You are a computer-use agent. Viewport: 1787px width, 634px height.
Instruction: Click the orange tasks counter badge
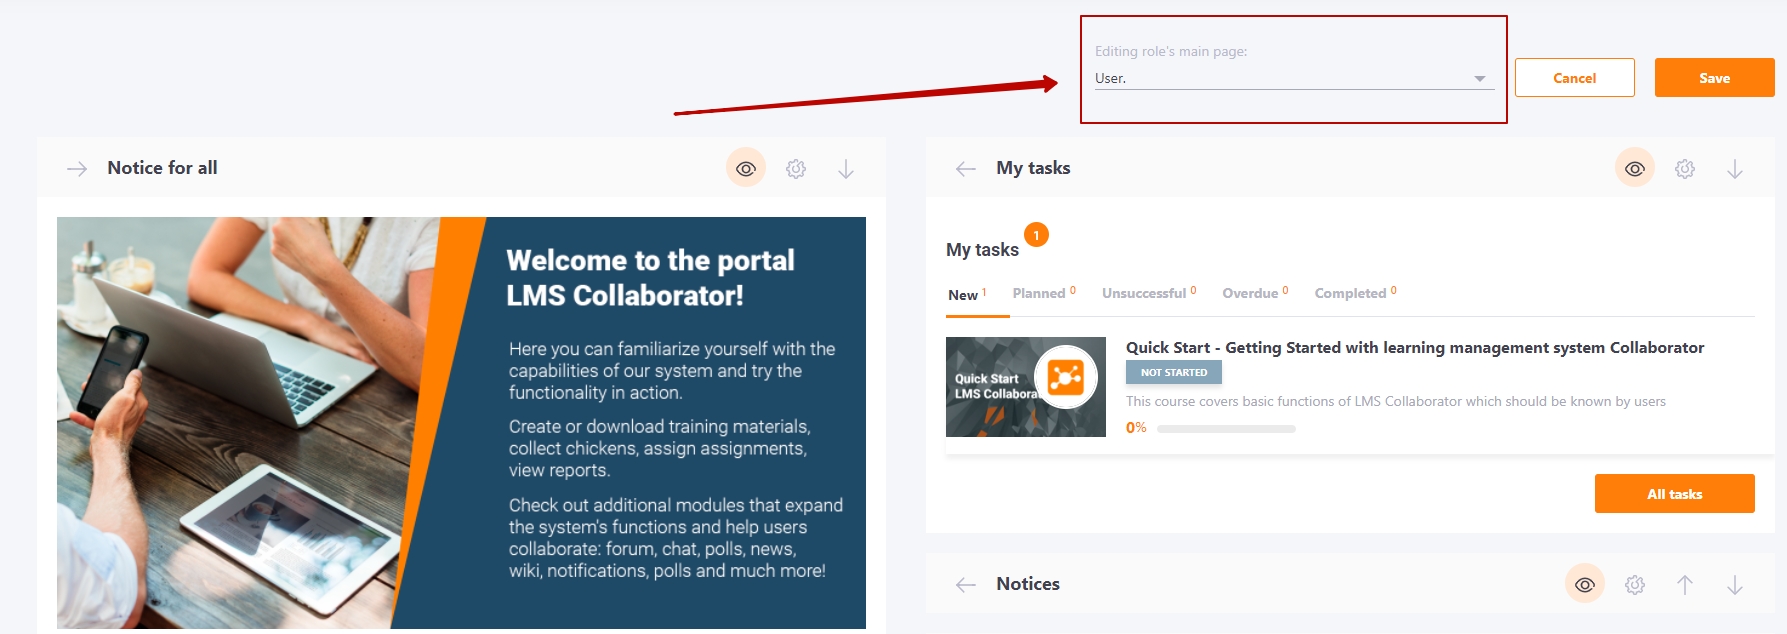click(x=1036, y=235)
